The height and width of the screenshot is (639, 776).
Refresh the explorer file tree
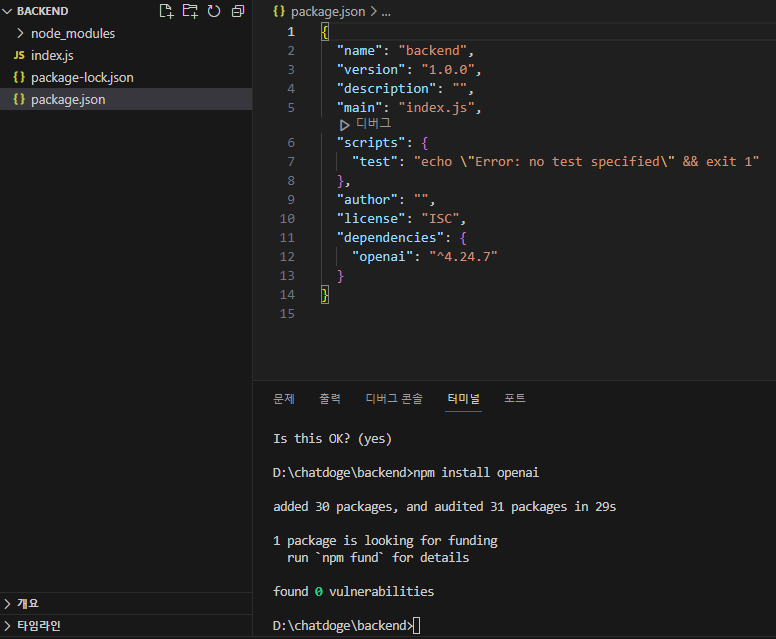(214, 11)
